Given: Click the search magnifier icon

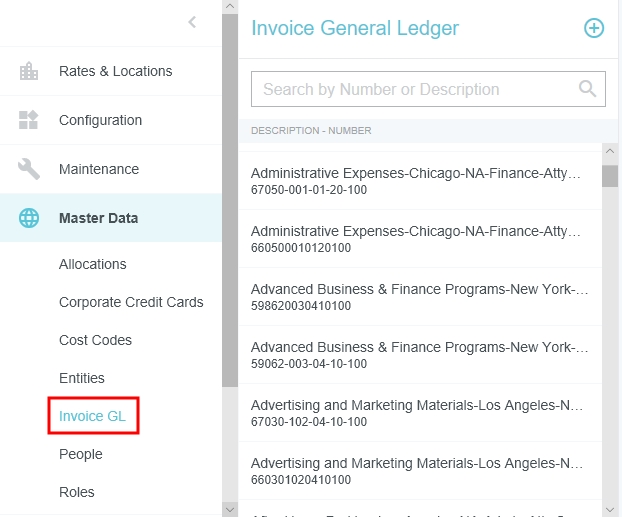Looking at the screenshot, I should [588, 89].
